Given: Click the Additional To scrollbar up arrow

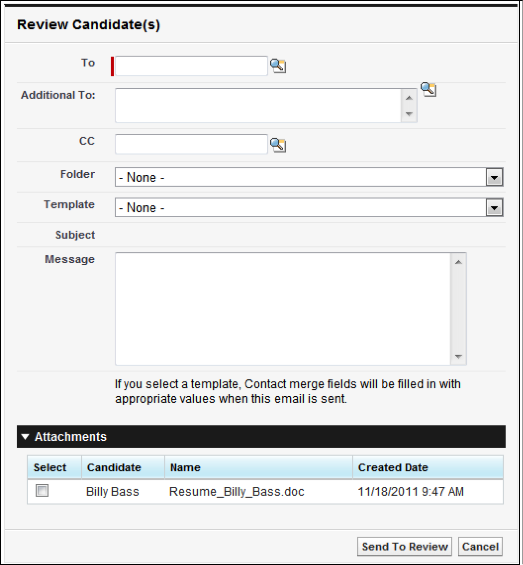Looking at the screenshot, I should (x=409, y=98).
